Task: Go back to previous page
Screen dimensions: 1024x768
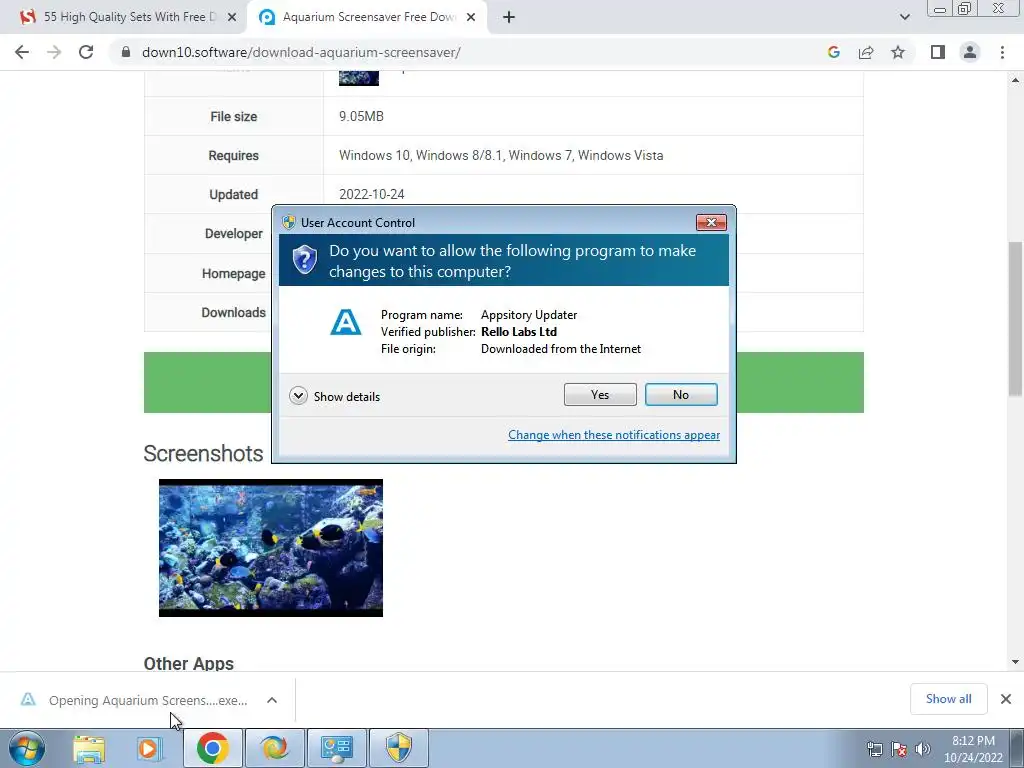Action: (x=22, y=52)
